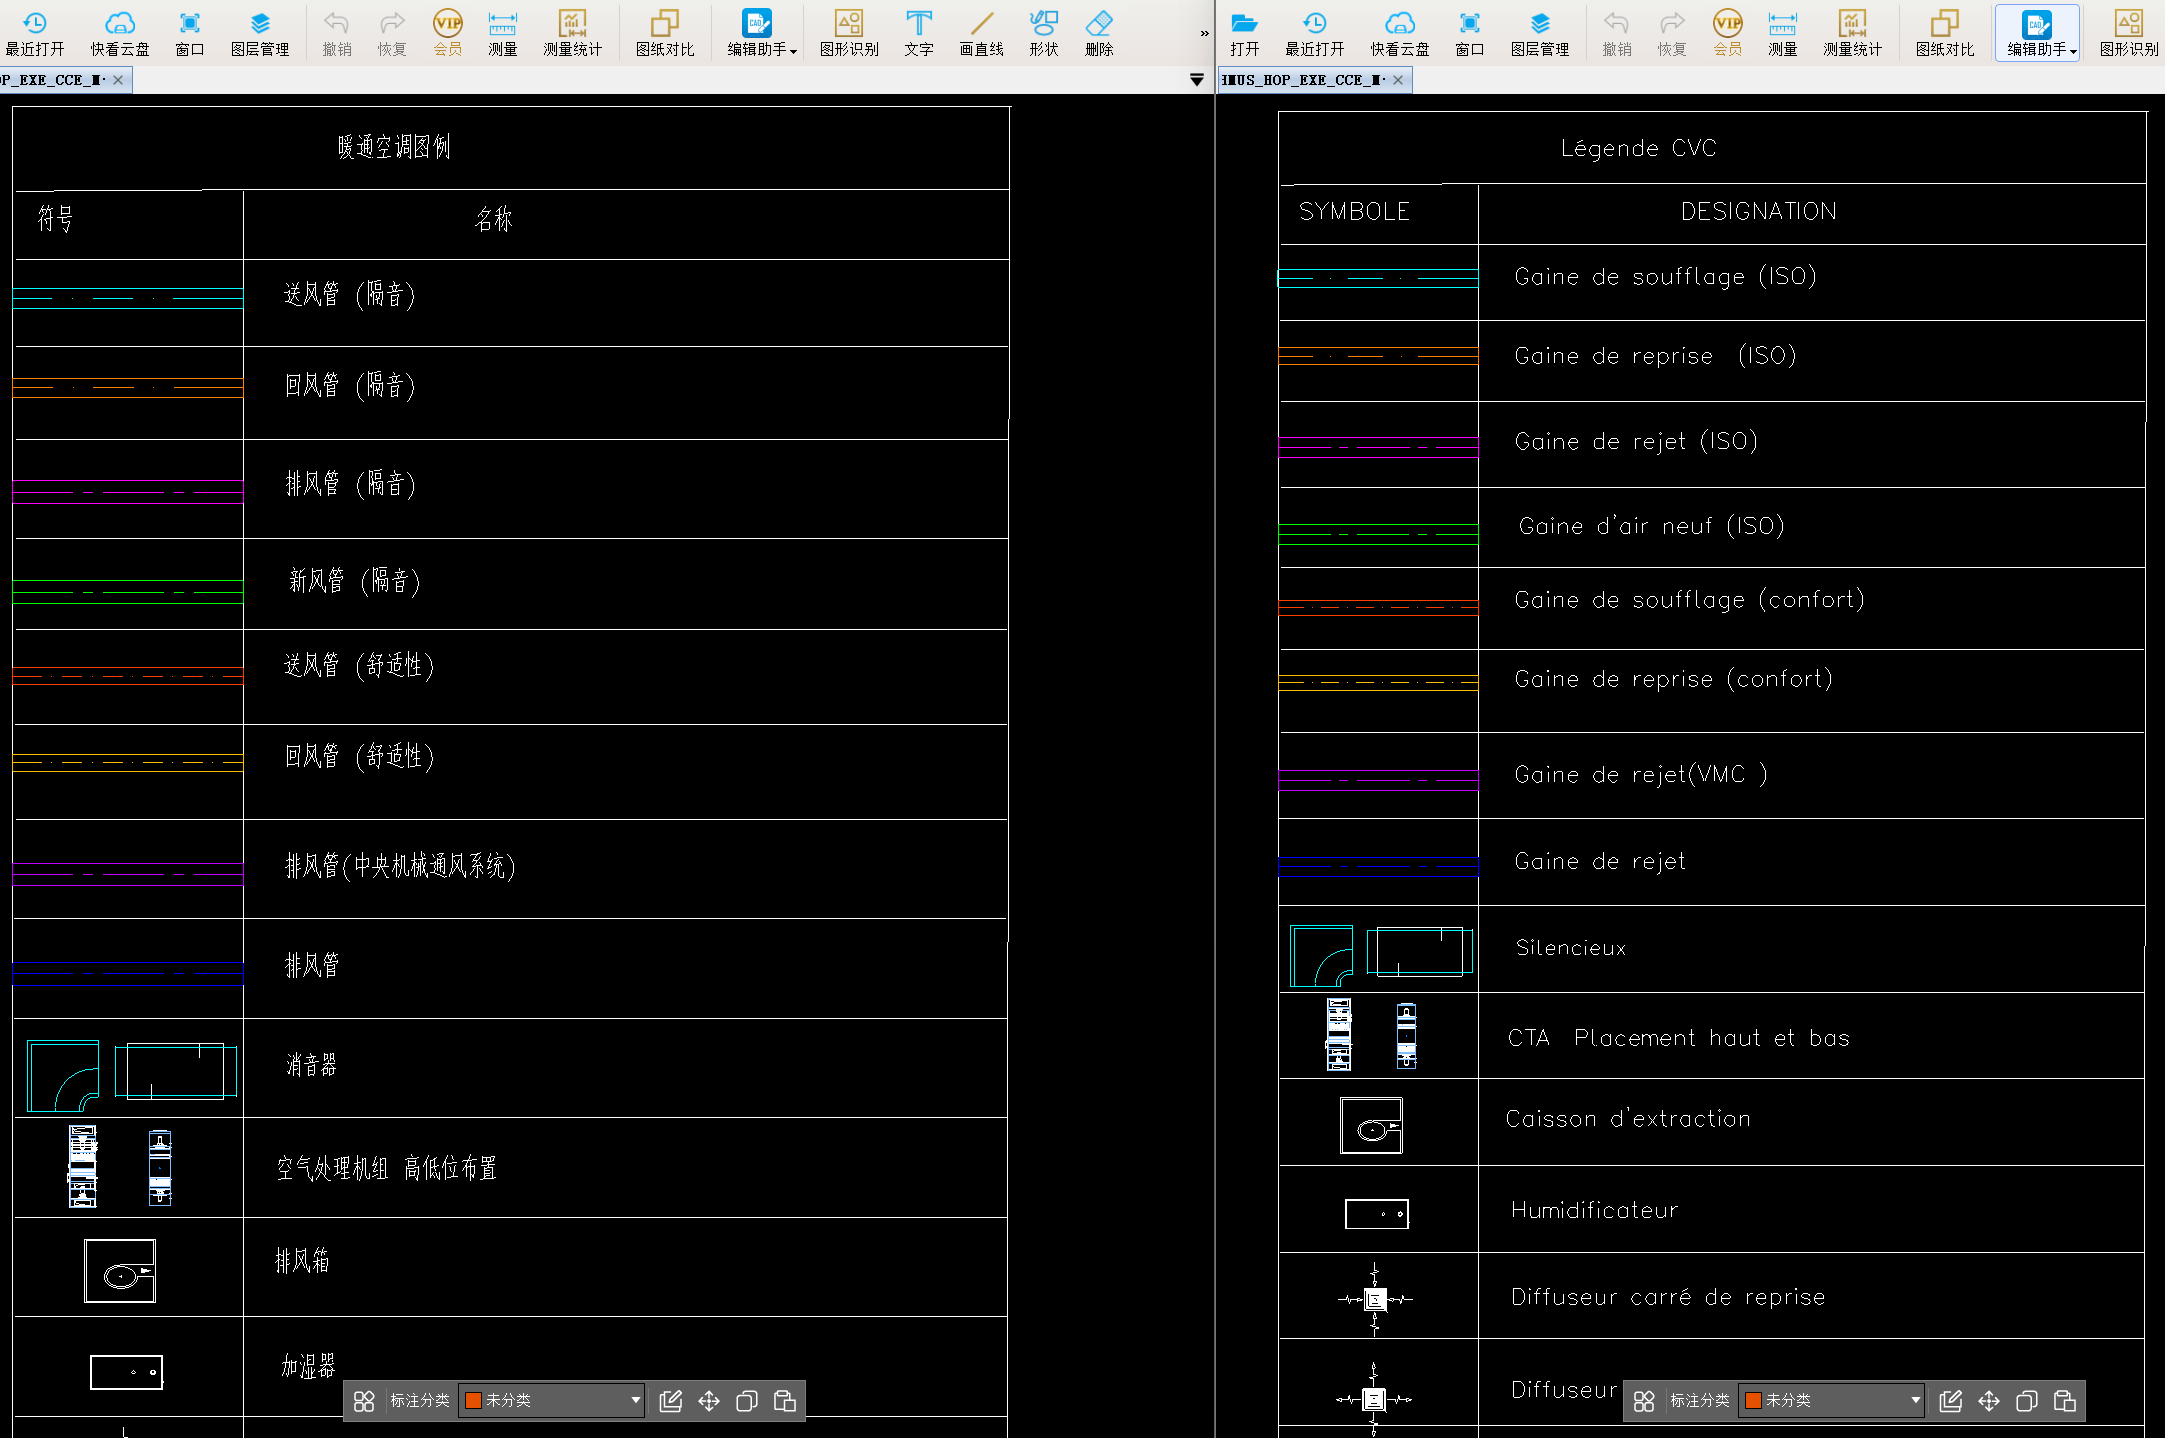The height and width of the screenshot is (1438, 2165).
Task: Select 画直线 line tool
Action: (x=981, y=33)
